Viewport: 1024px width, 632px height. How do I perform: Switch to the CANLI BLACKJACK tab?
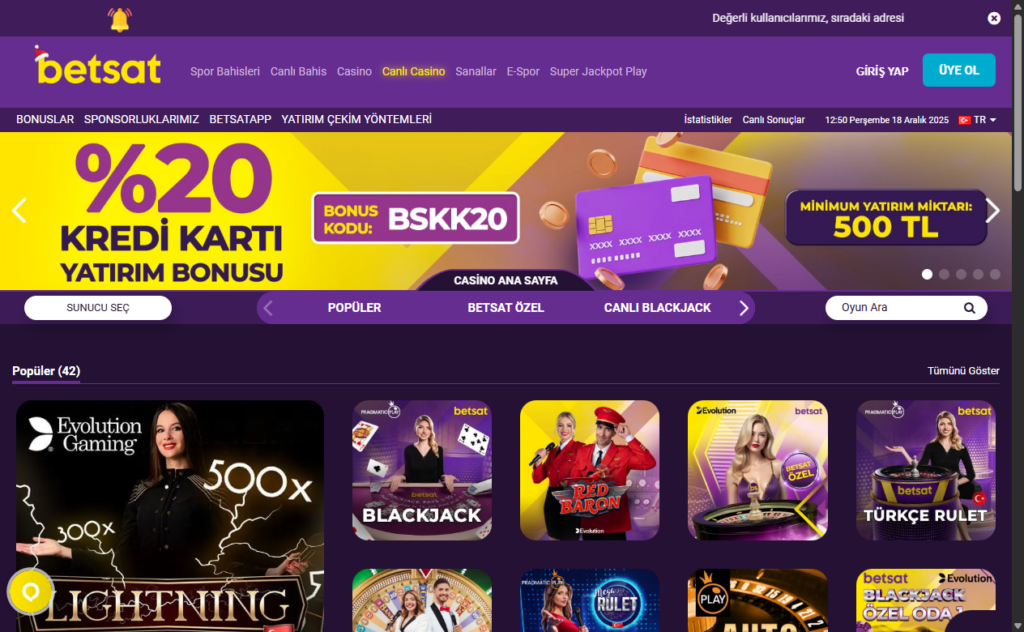click(x=657, y=308)
